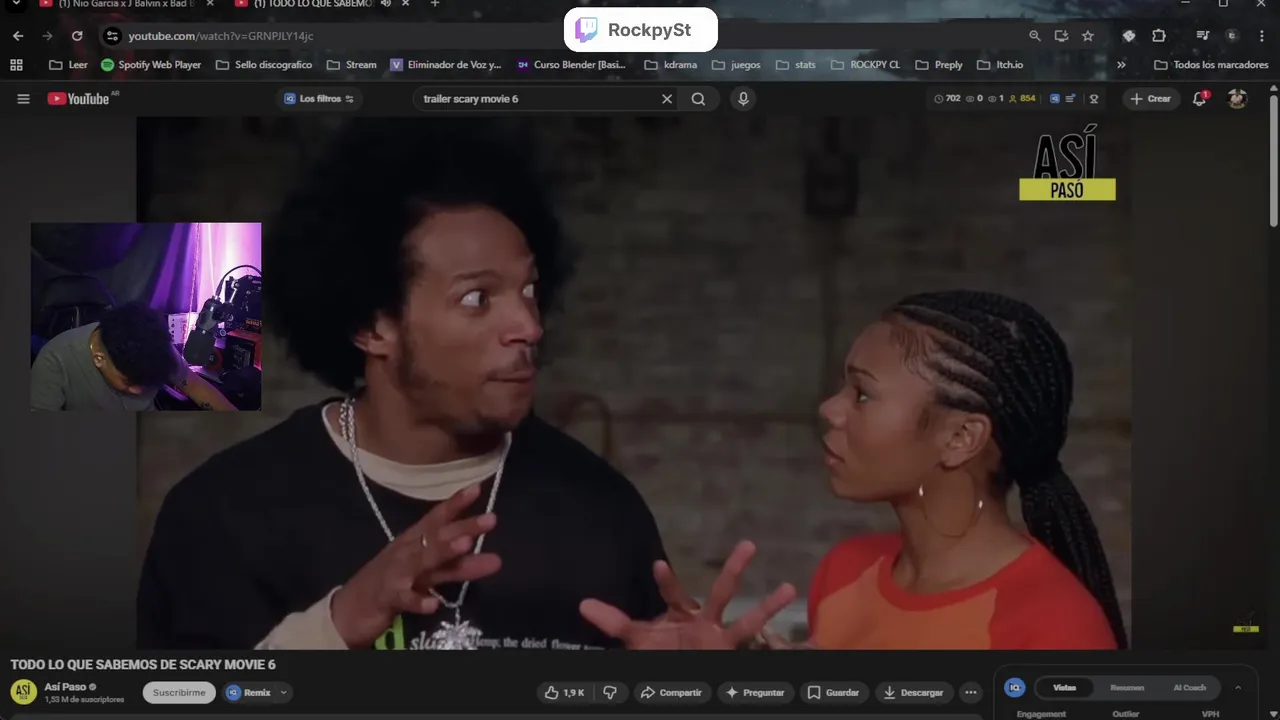Image resolution: width=1280 pixels, height=720 pixels.
Task: Open the Crear upload menu
Action: [1151, 98]
